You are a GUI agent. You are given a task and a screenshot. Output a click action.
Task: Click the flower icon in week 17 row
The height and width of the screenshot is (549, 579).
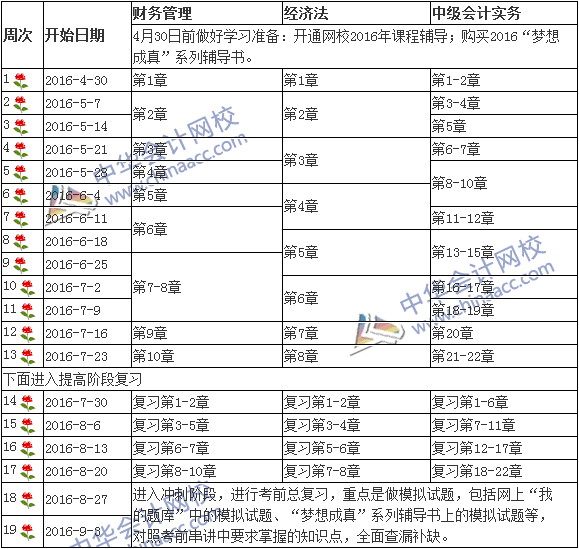tap(27, 471)
